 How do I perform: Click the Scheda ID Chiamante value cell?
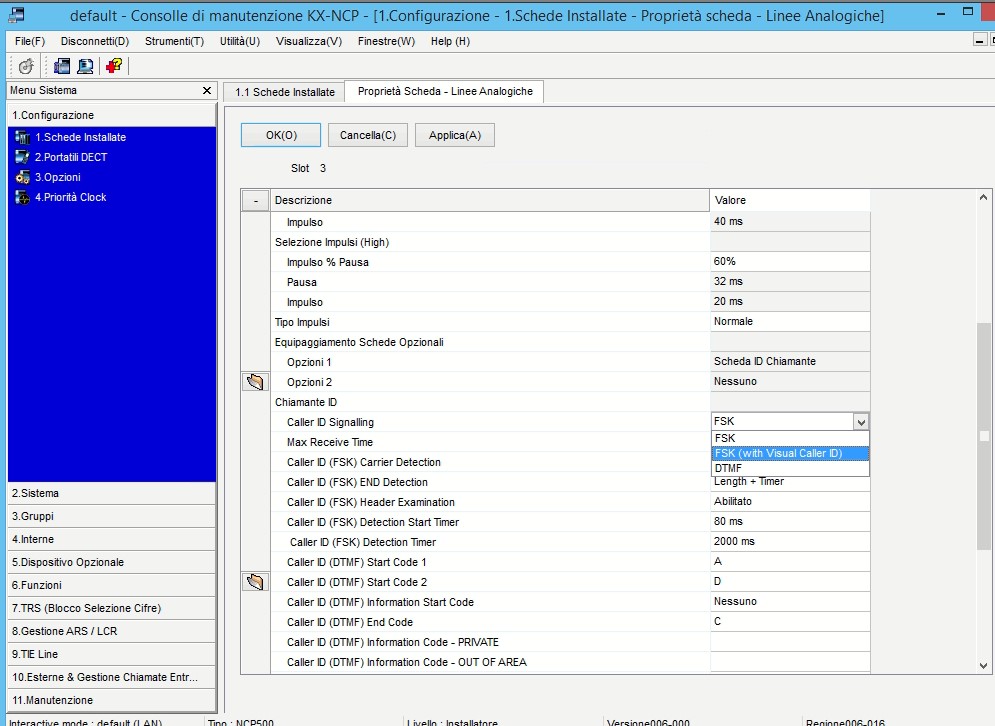pyautogui.click(x=790, y=361)
